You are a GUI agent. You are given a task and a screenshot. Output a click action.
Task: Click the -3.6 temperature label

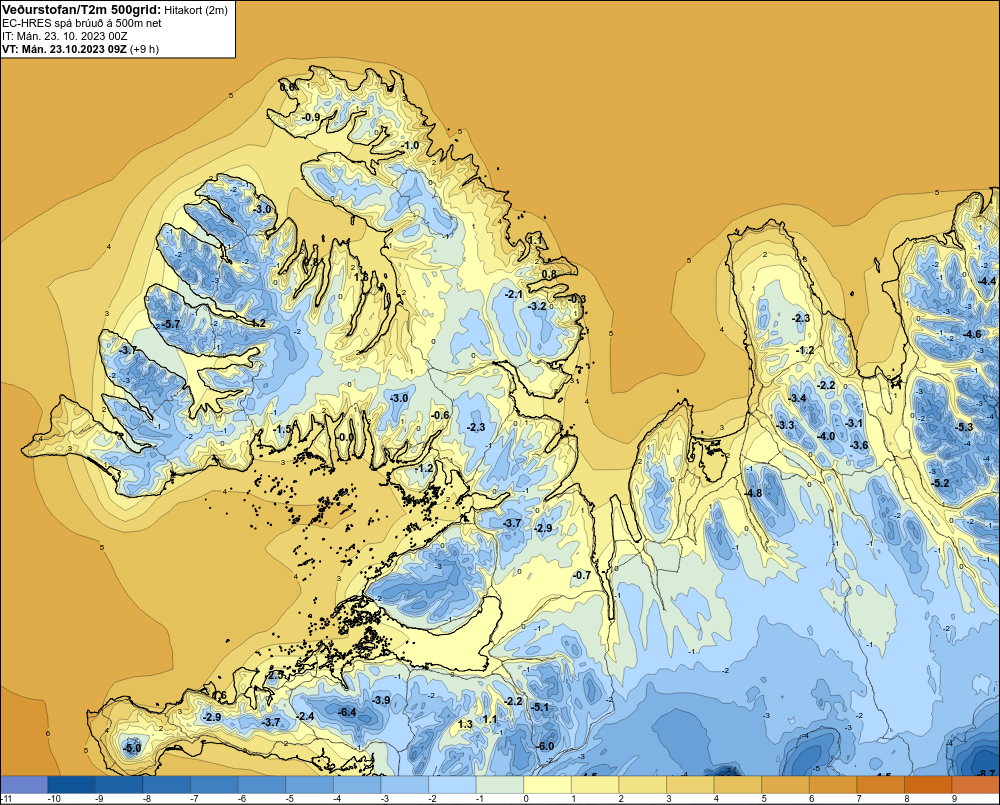coord(860,445)
